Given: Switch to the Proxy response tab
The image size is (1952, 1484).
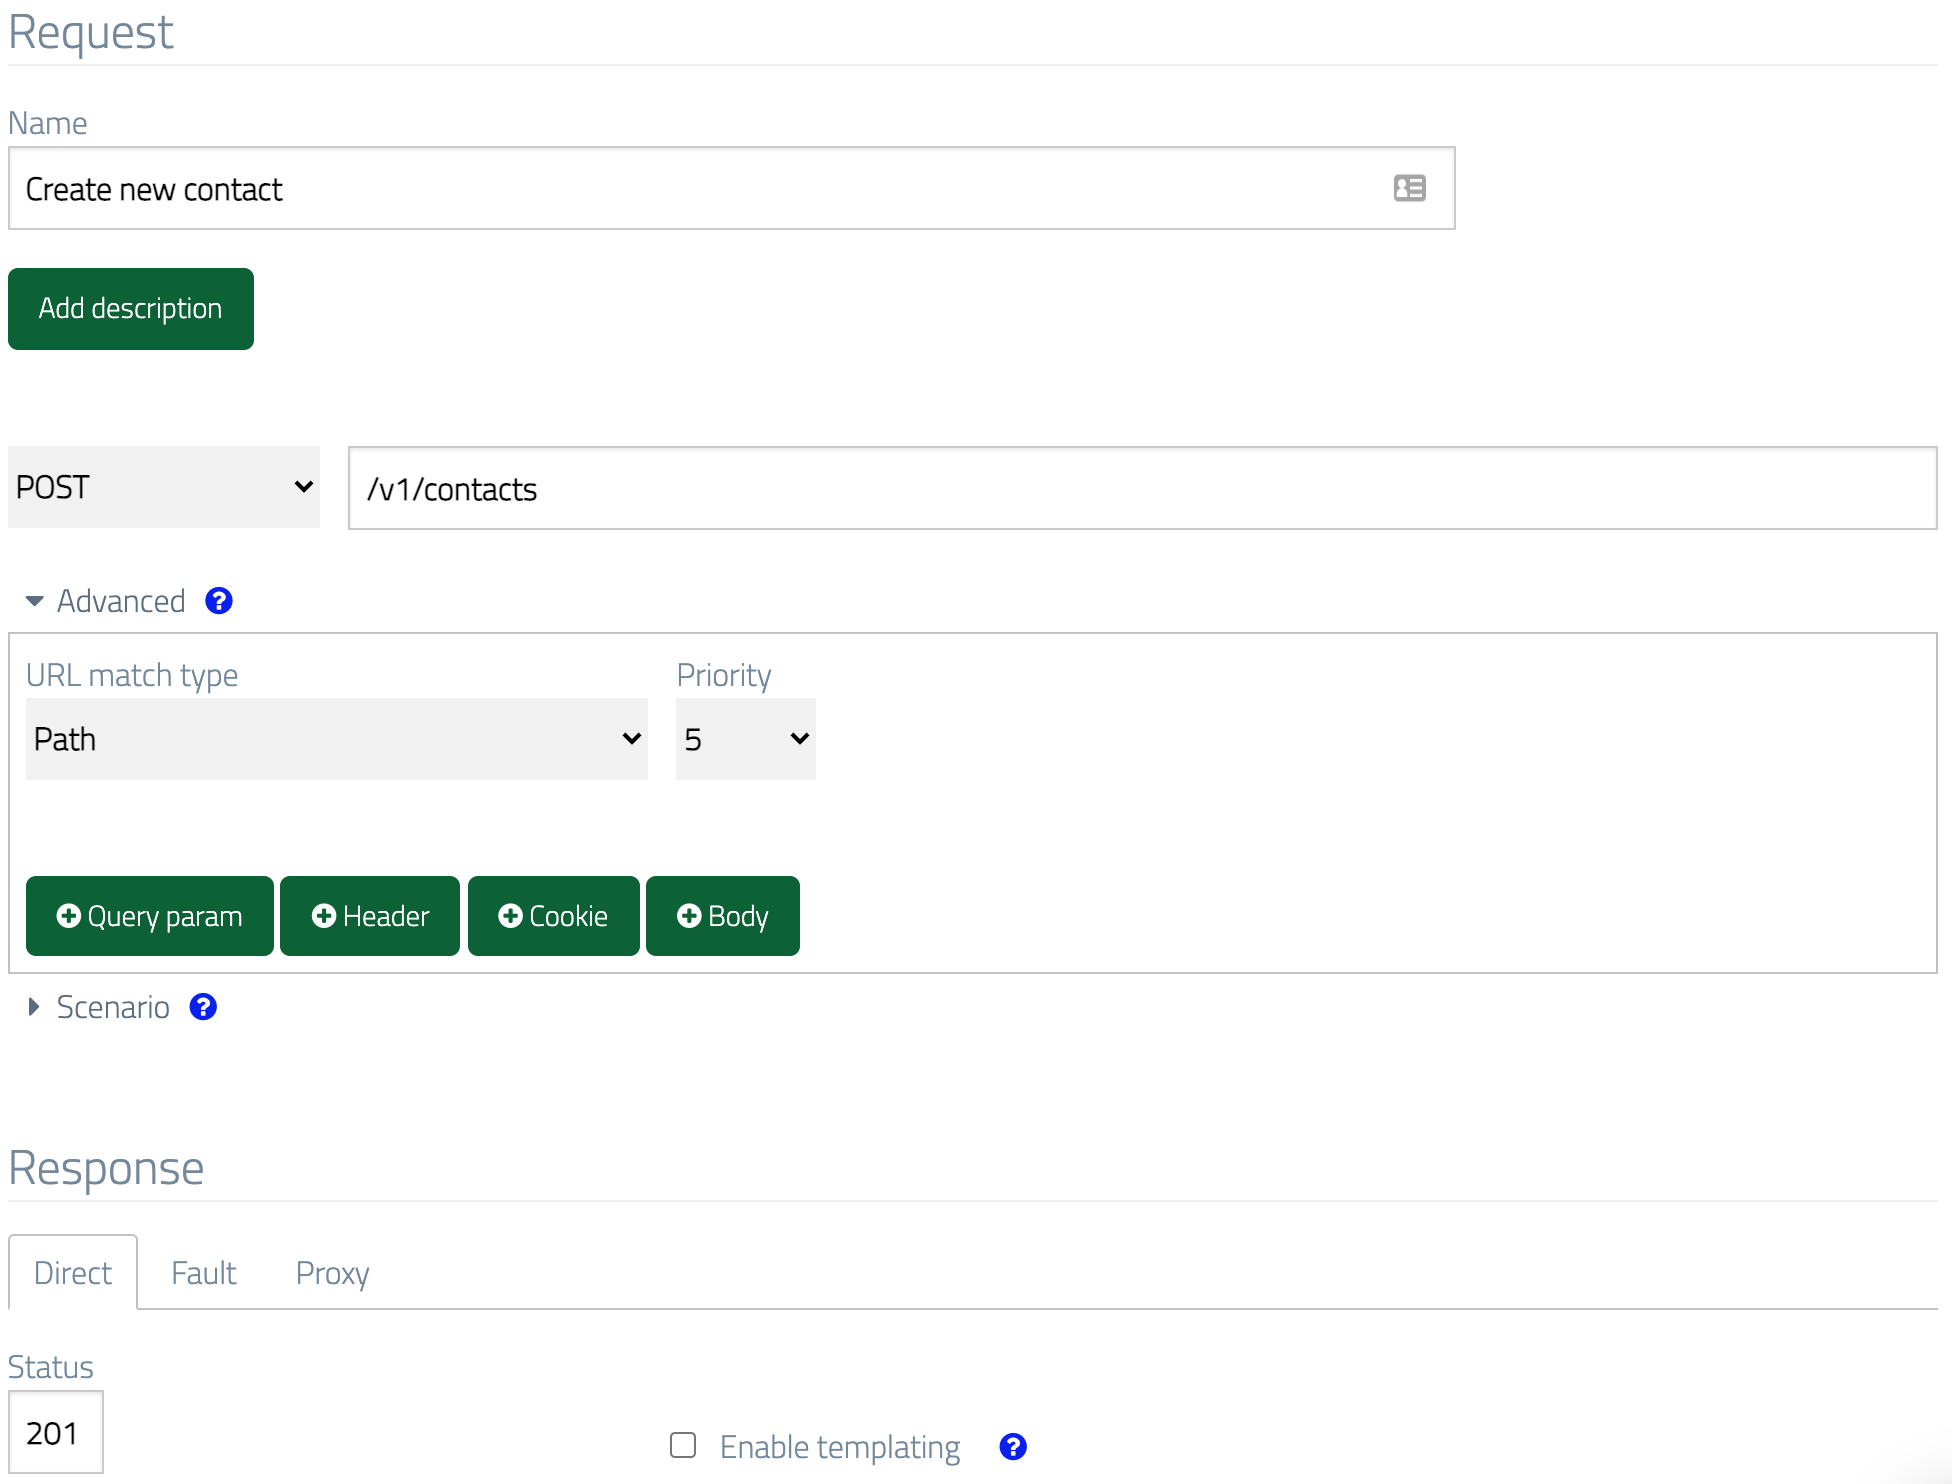Looking at the screenshot, I should 332,1273.
